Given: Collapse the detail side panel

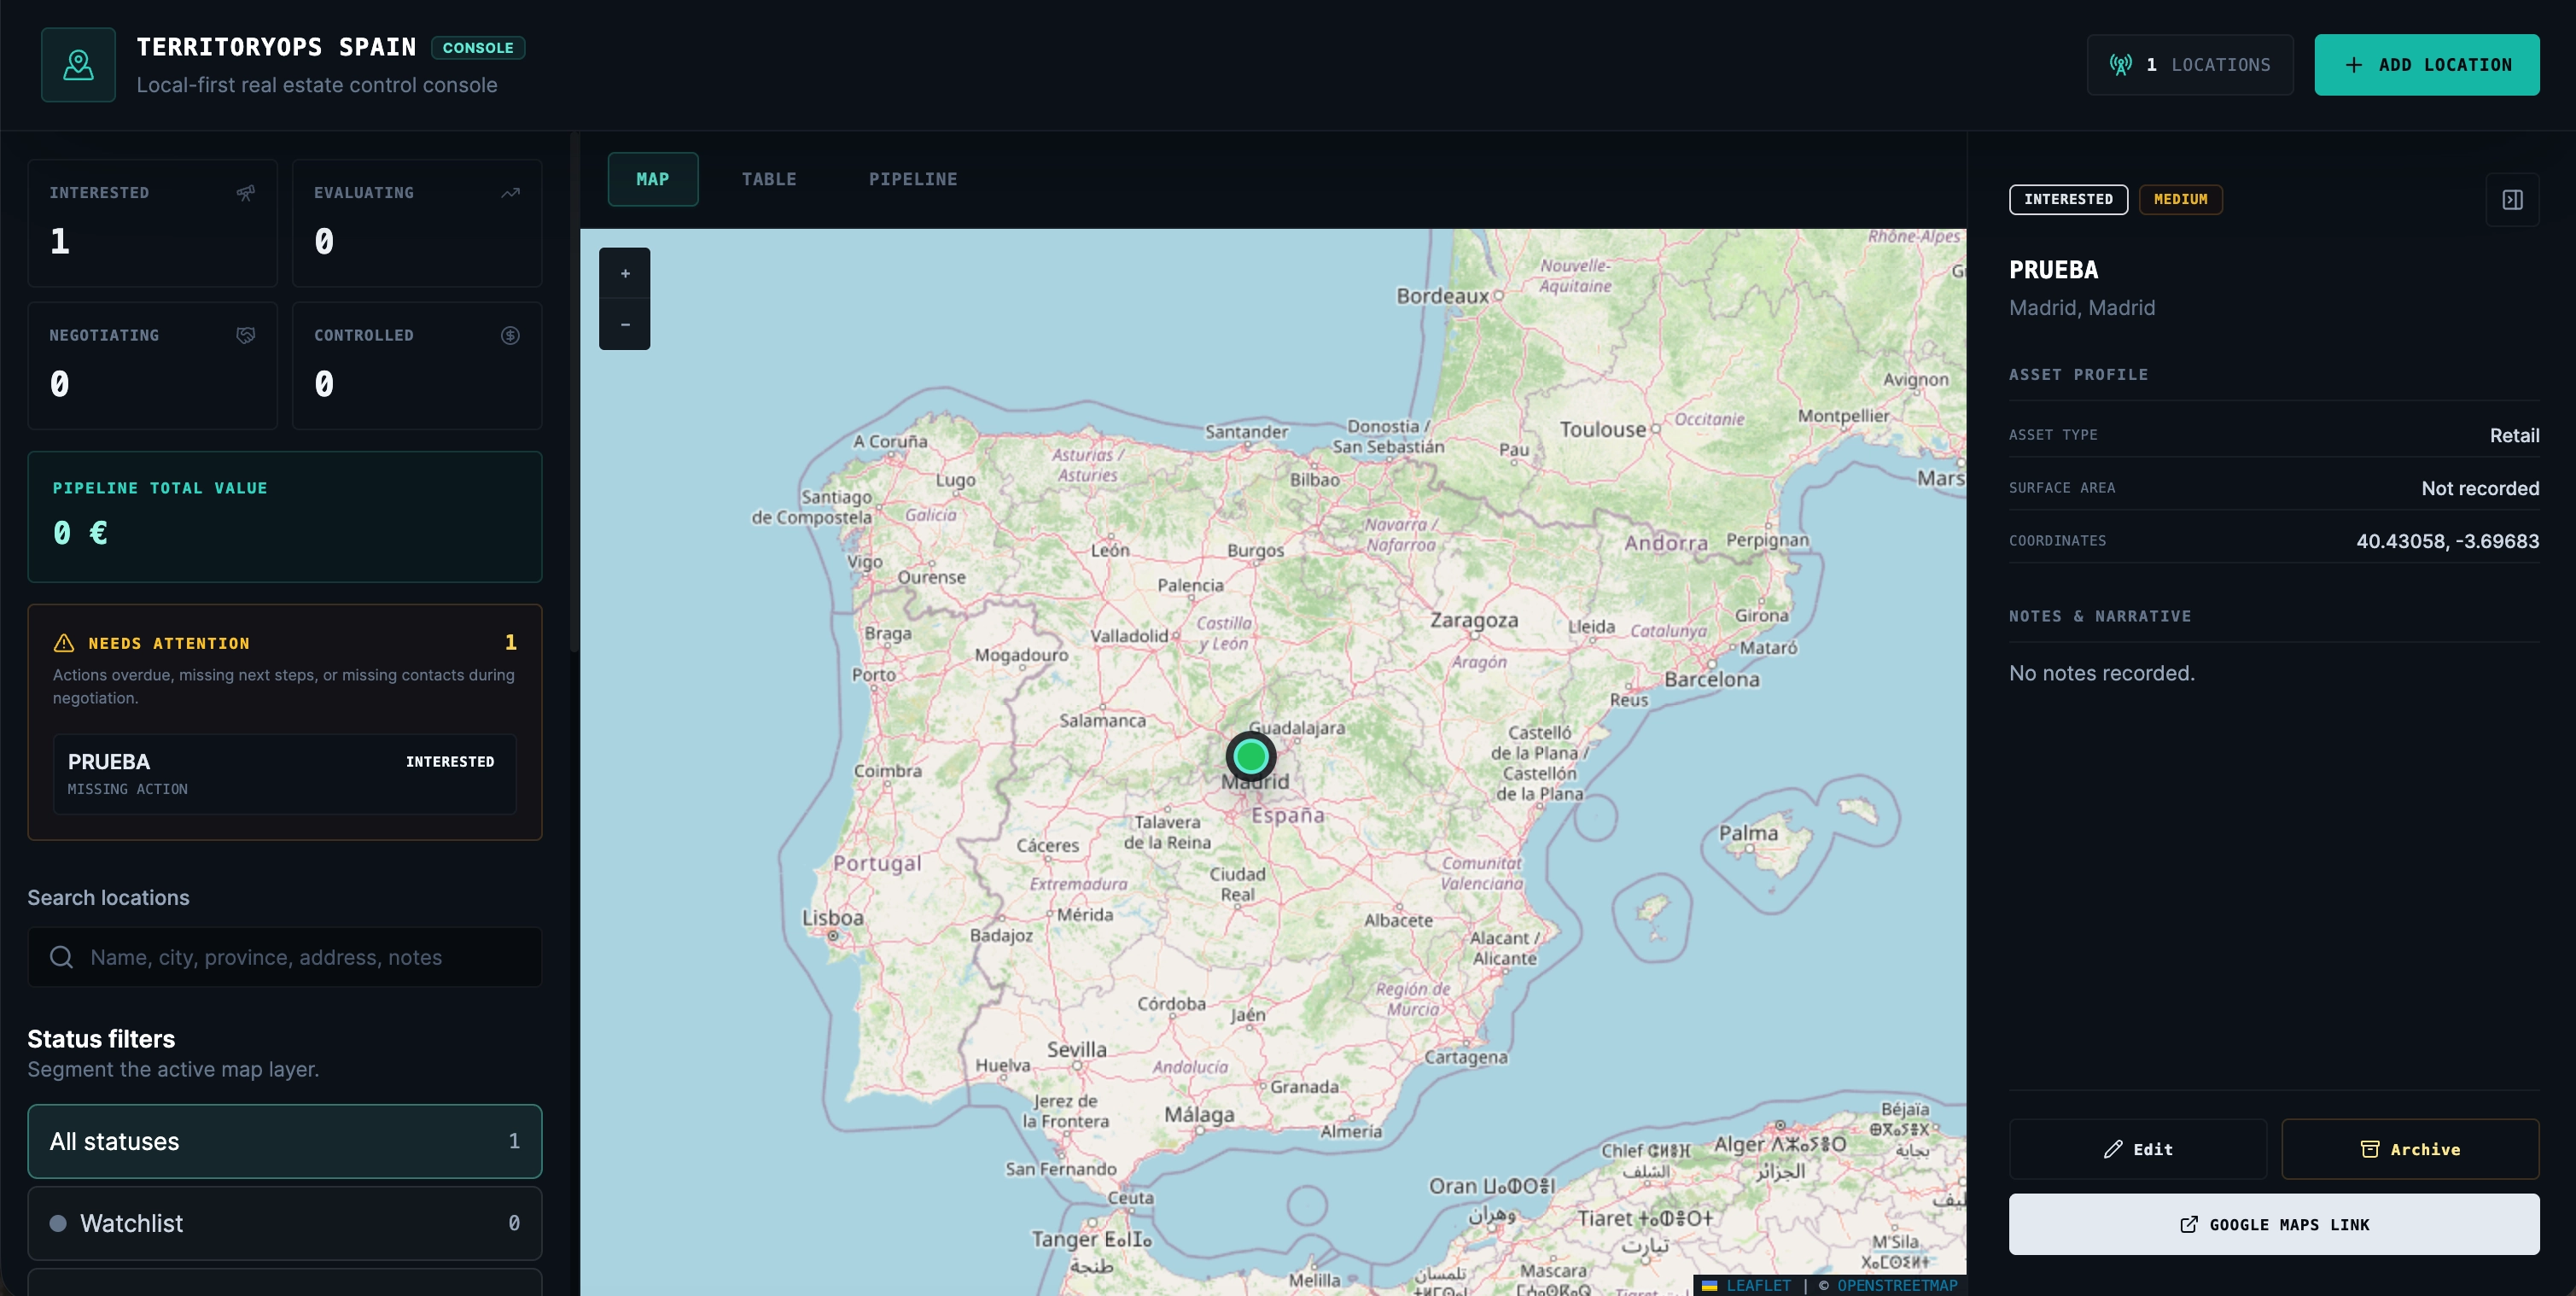Looking at the screenshot, I should [2512, 200].
